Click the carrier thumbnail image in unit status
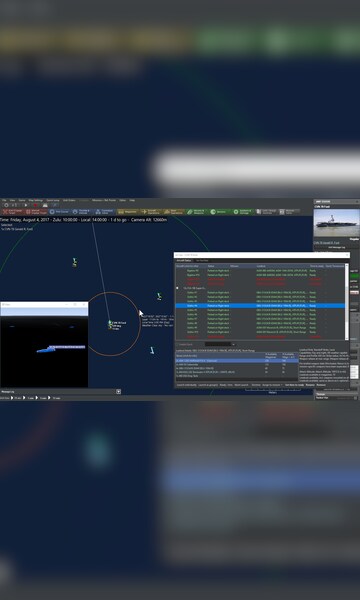 336,223
